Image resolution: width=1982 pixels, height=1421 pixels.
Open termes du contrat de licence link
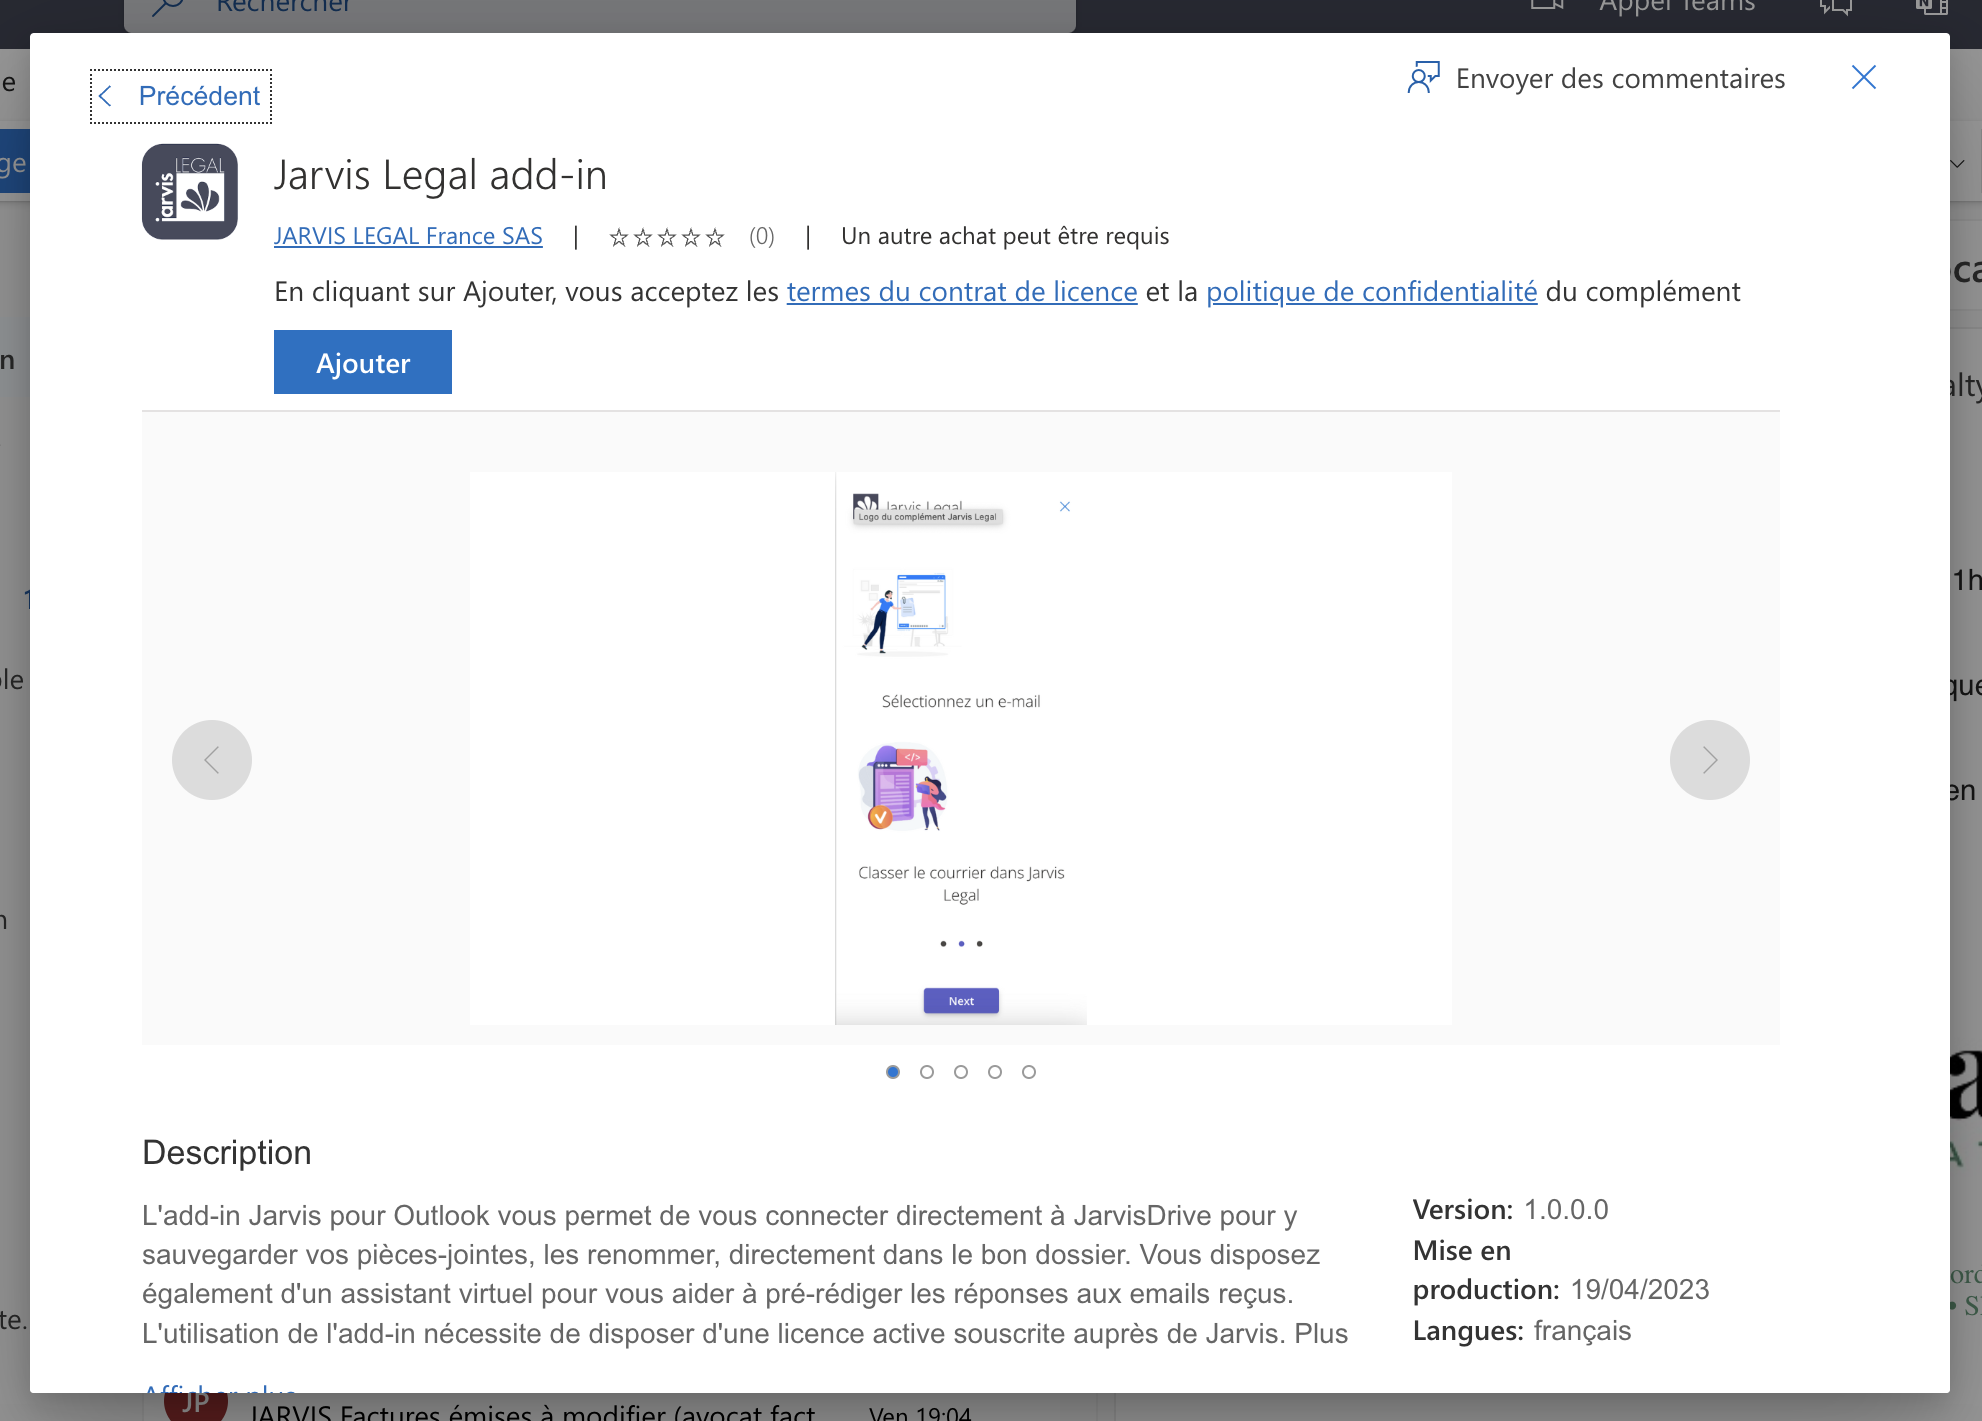(962, 291)
